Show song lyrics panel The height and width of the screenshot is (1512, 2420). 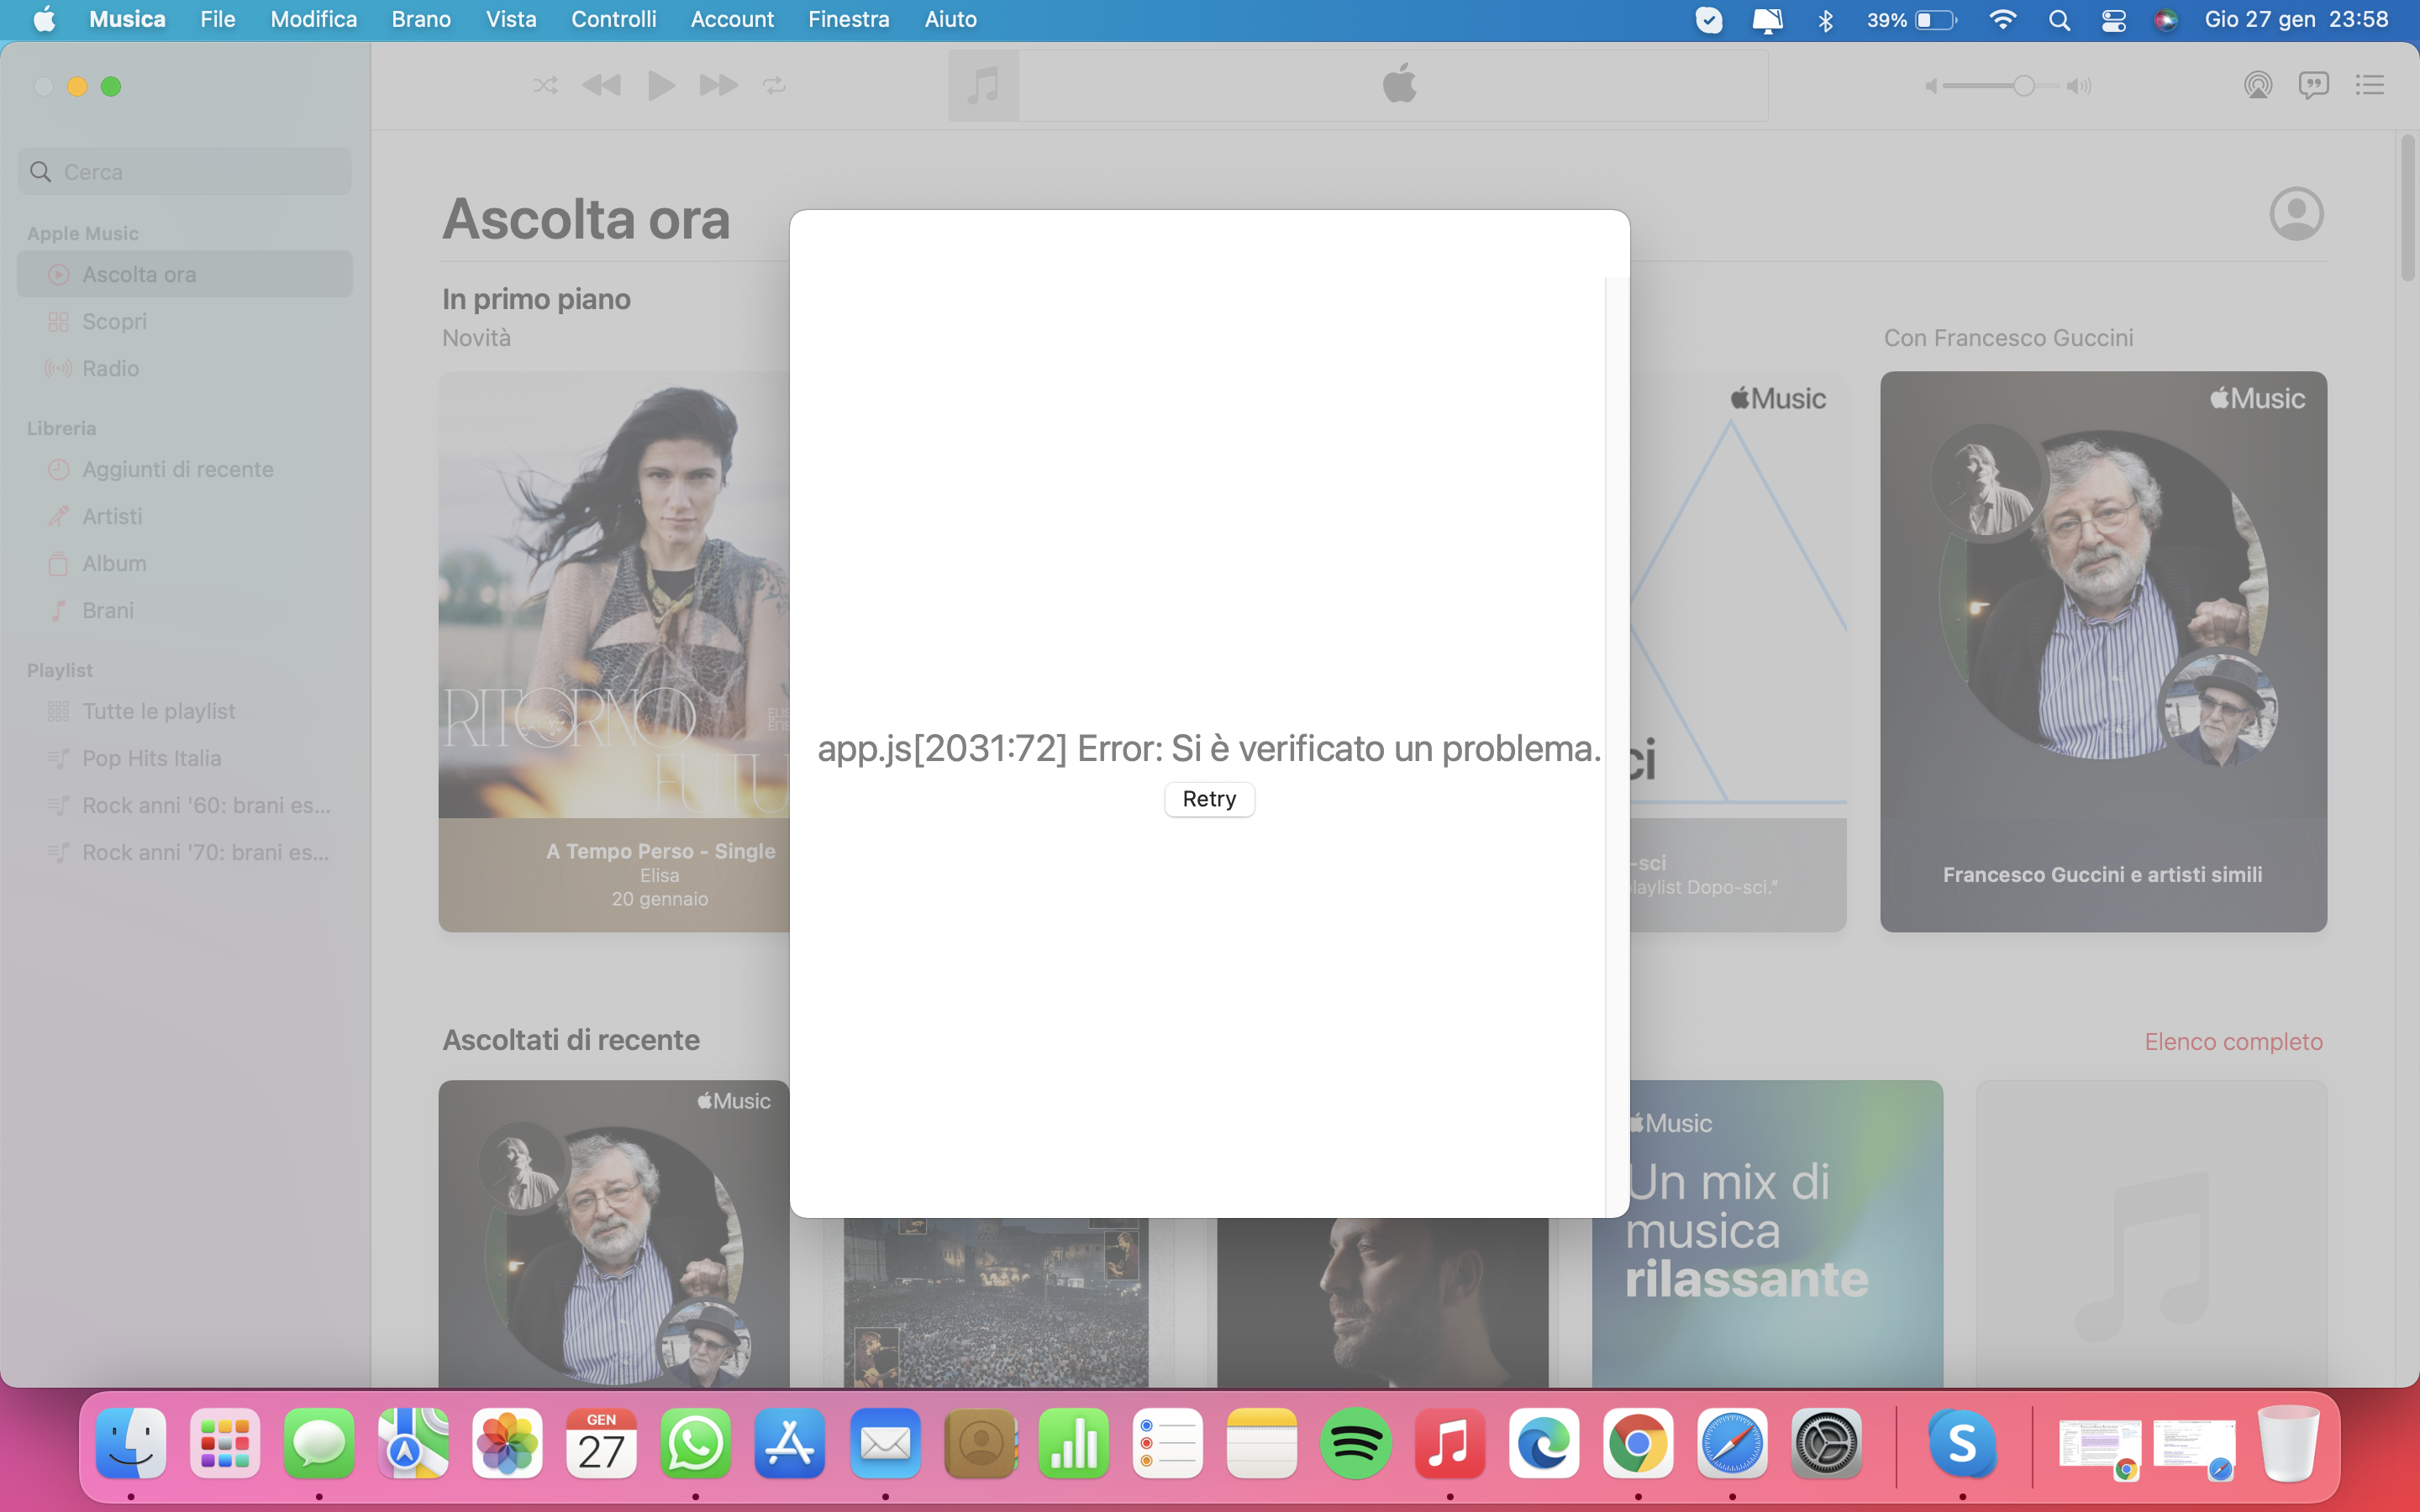click(2313, 86)
